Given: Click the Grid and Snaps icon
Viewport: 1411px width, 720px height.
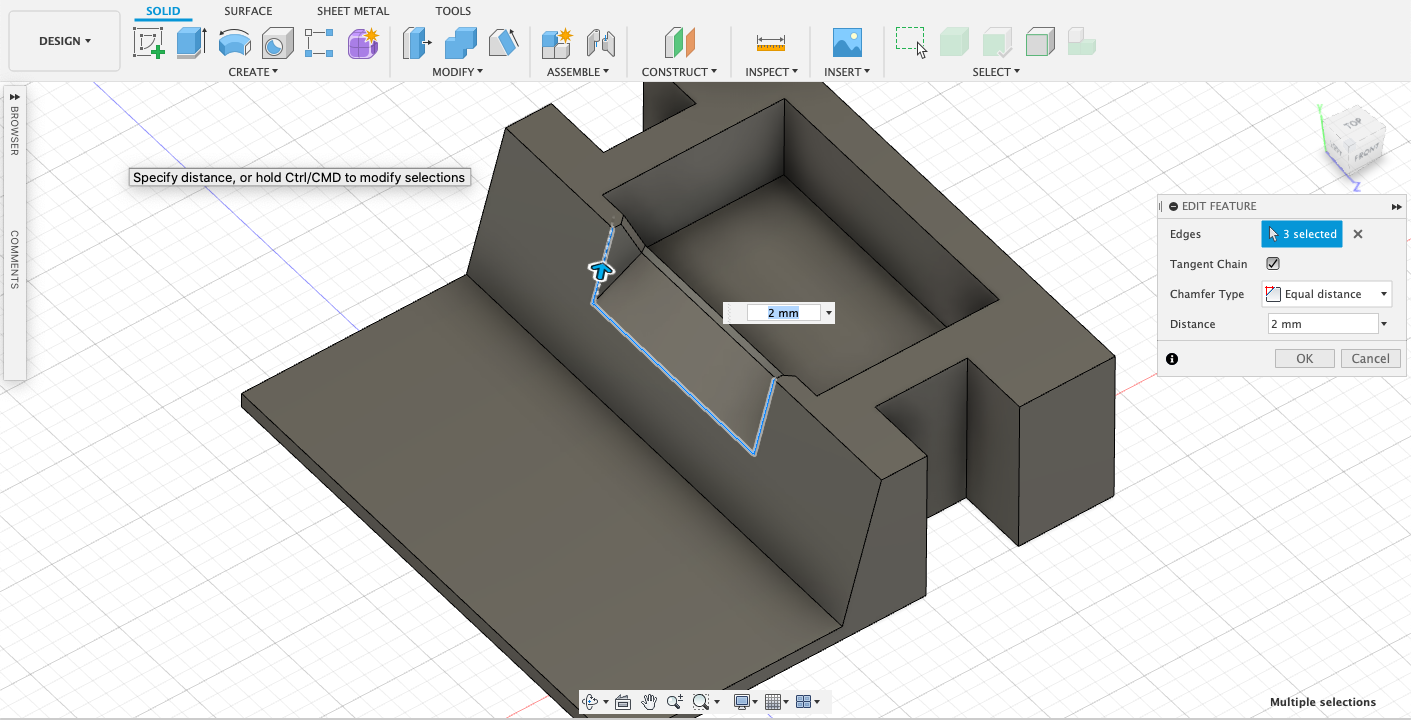Looking at the screenshot, I should coord(772,702).
